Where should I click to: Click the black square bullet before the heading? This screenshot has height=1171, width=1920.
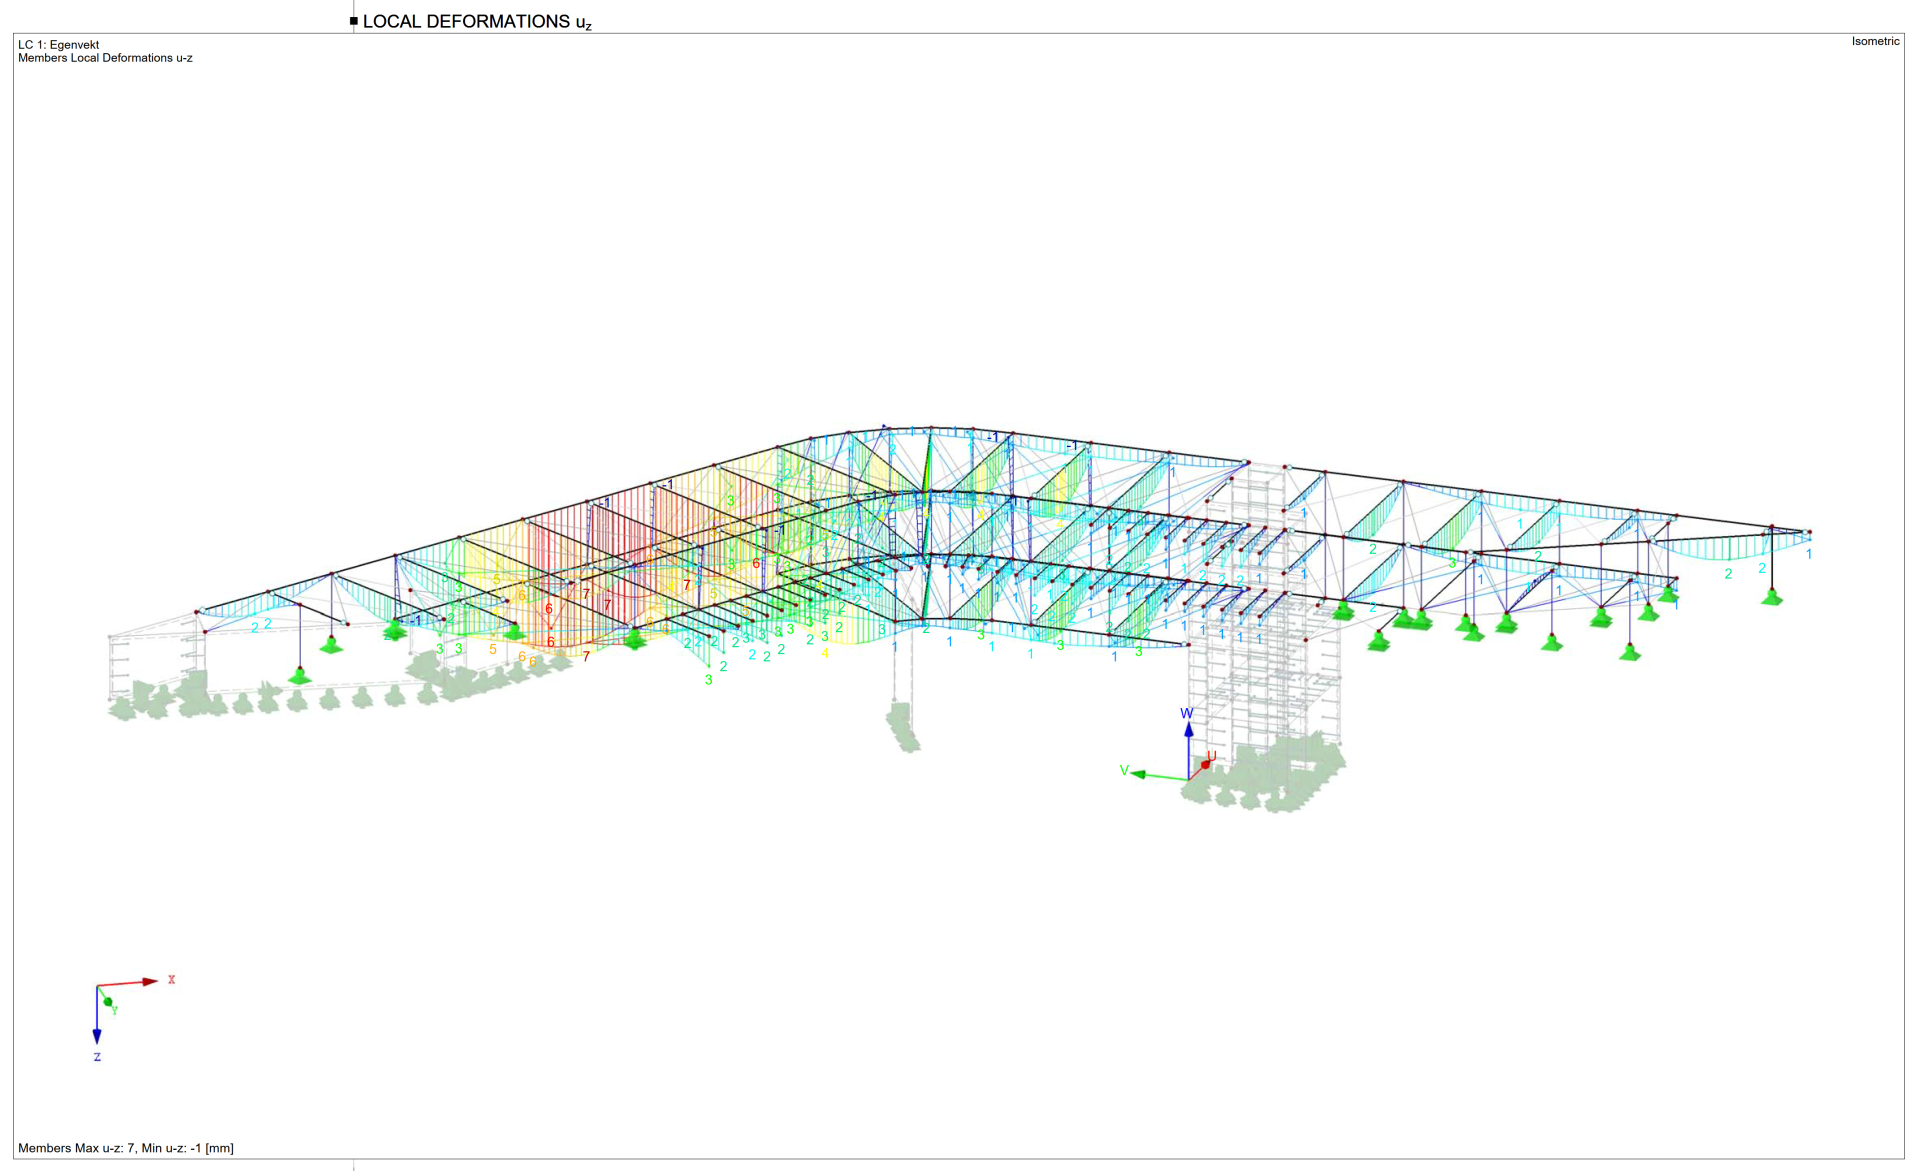click(x=354, y=21)
